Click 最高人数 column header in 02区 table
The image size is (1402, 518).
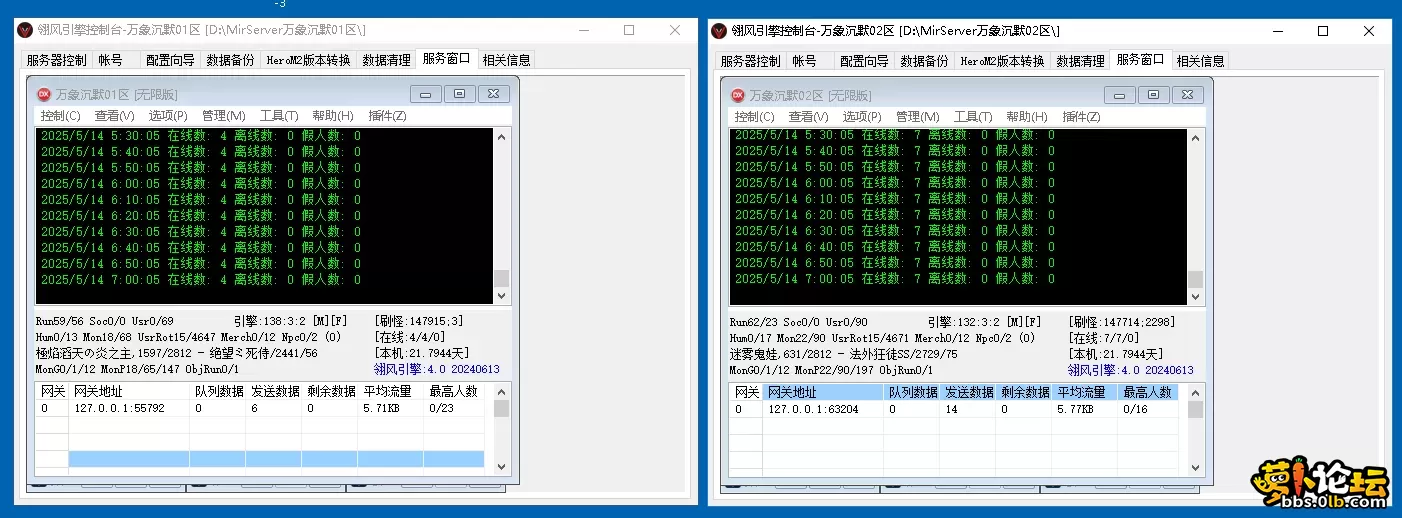pyautogui.click(x=1149, y=392)
